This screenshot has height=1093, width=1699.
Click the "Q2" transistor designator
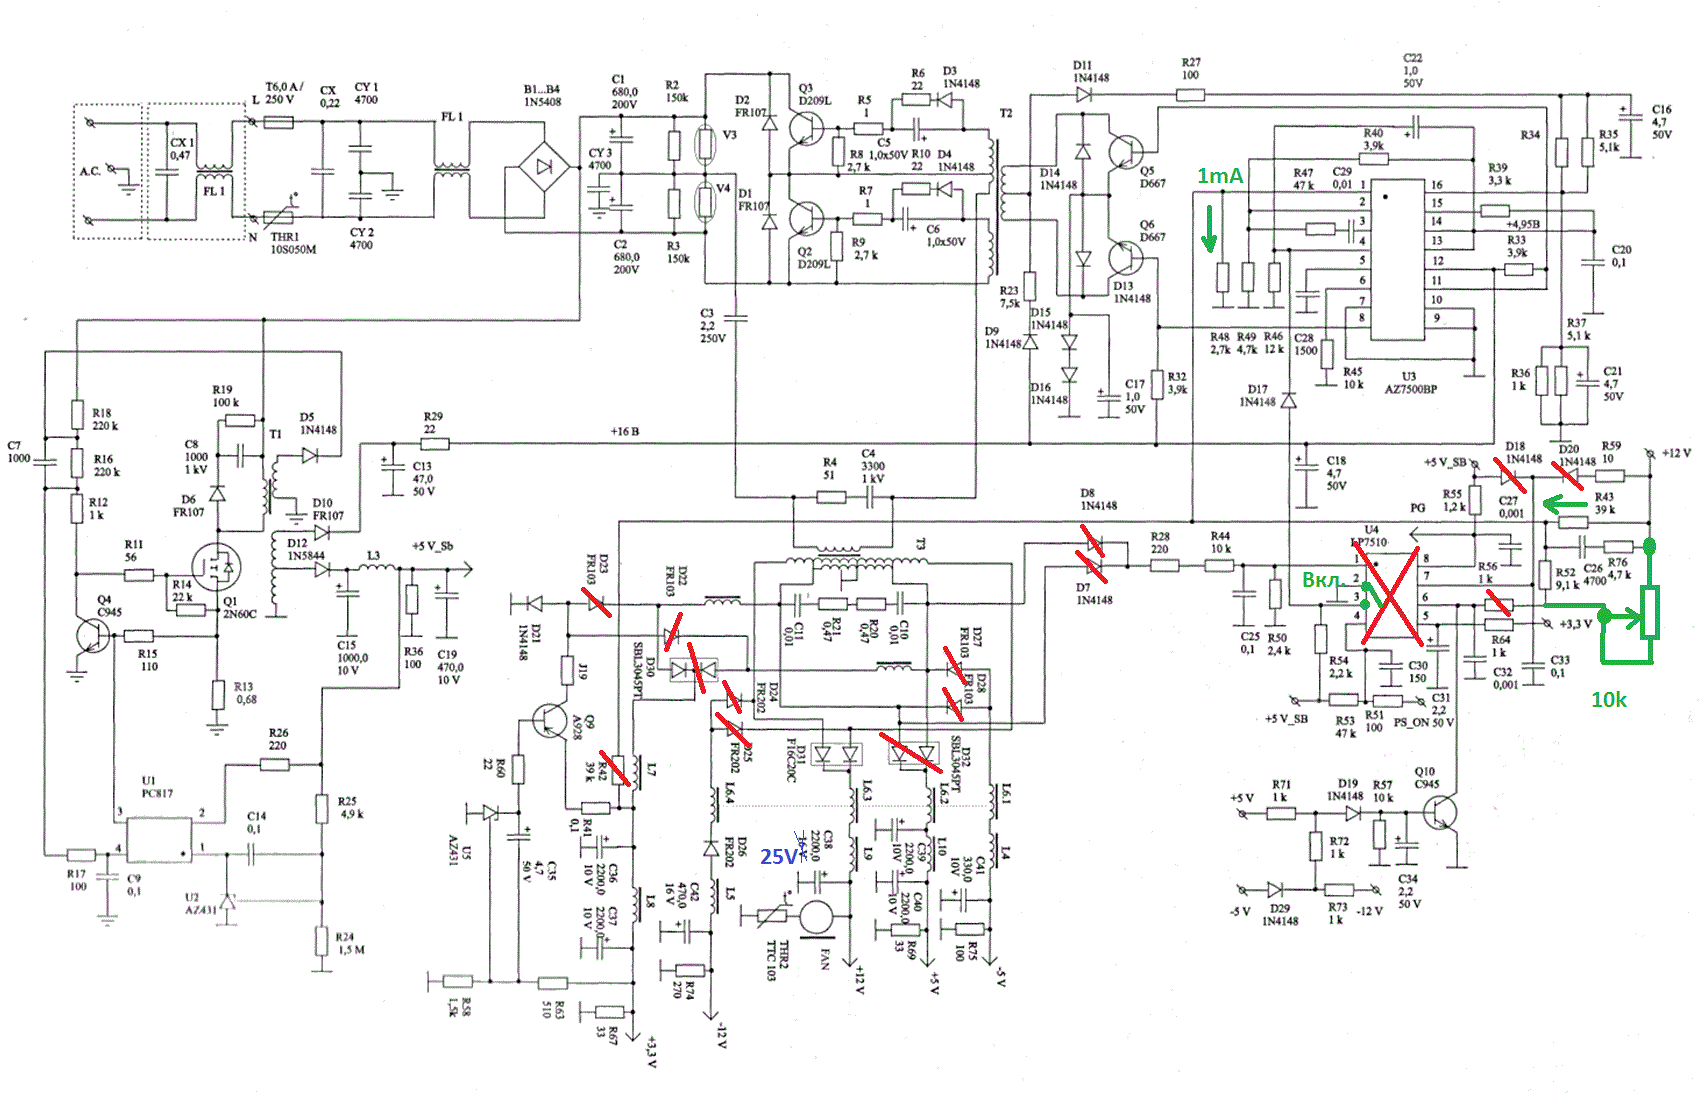coord(805,252)
